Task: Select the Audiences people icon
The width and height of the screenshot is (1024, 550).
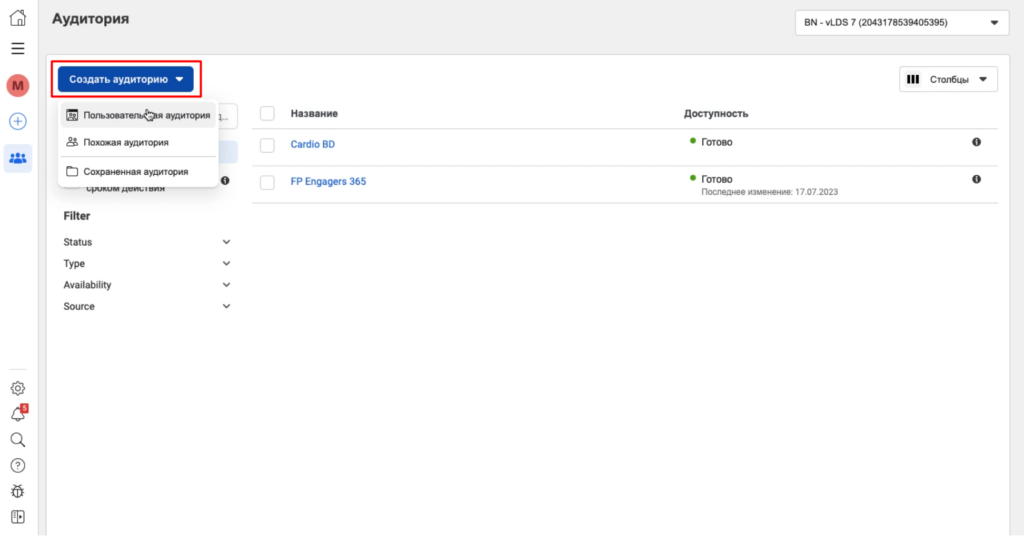Action: tap(18, 158)
